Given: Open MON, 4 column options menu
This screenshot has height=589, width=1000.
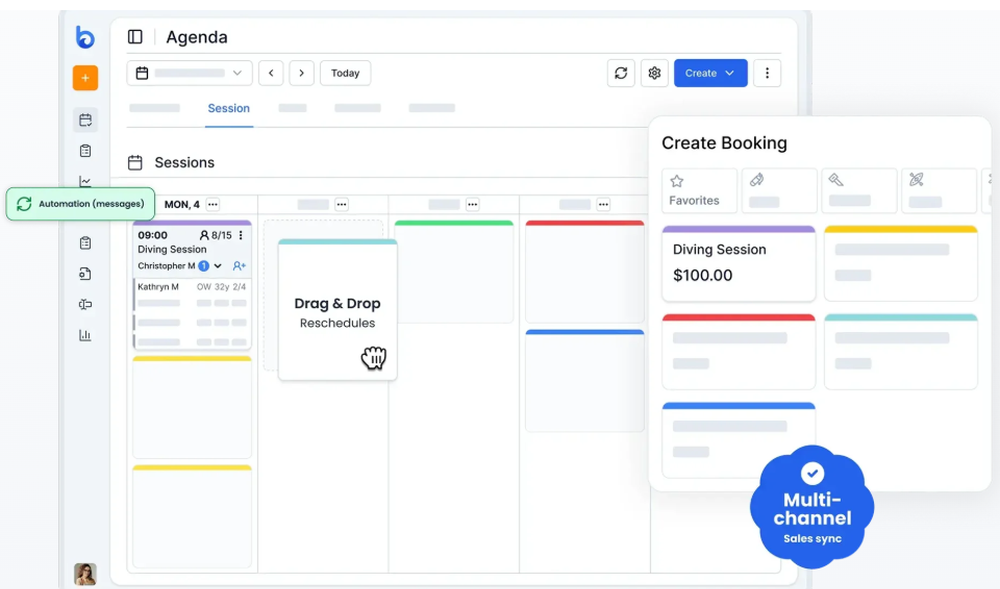Looking at the screenshot, I should [x=213, y=205].
